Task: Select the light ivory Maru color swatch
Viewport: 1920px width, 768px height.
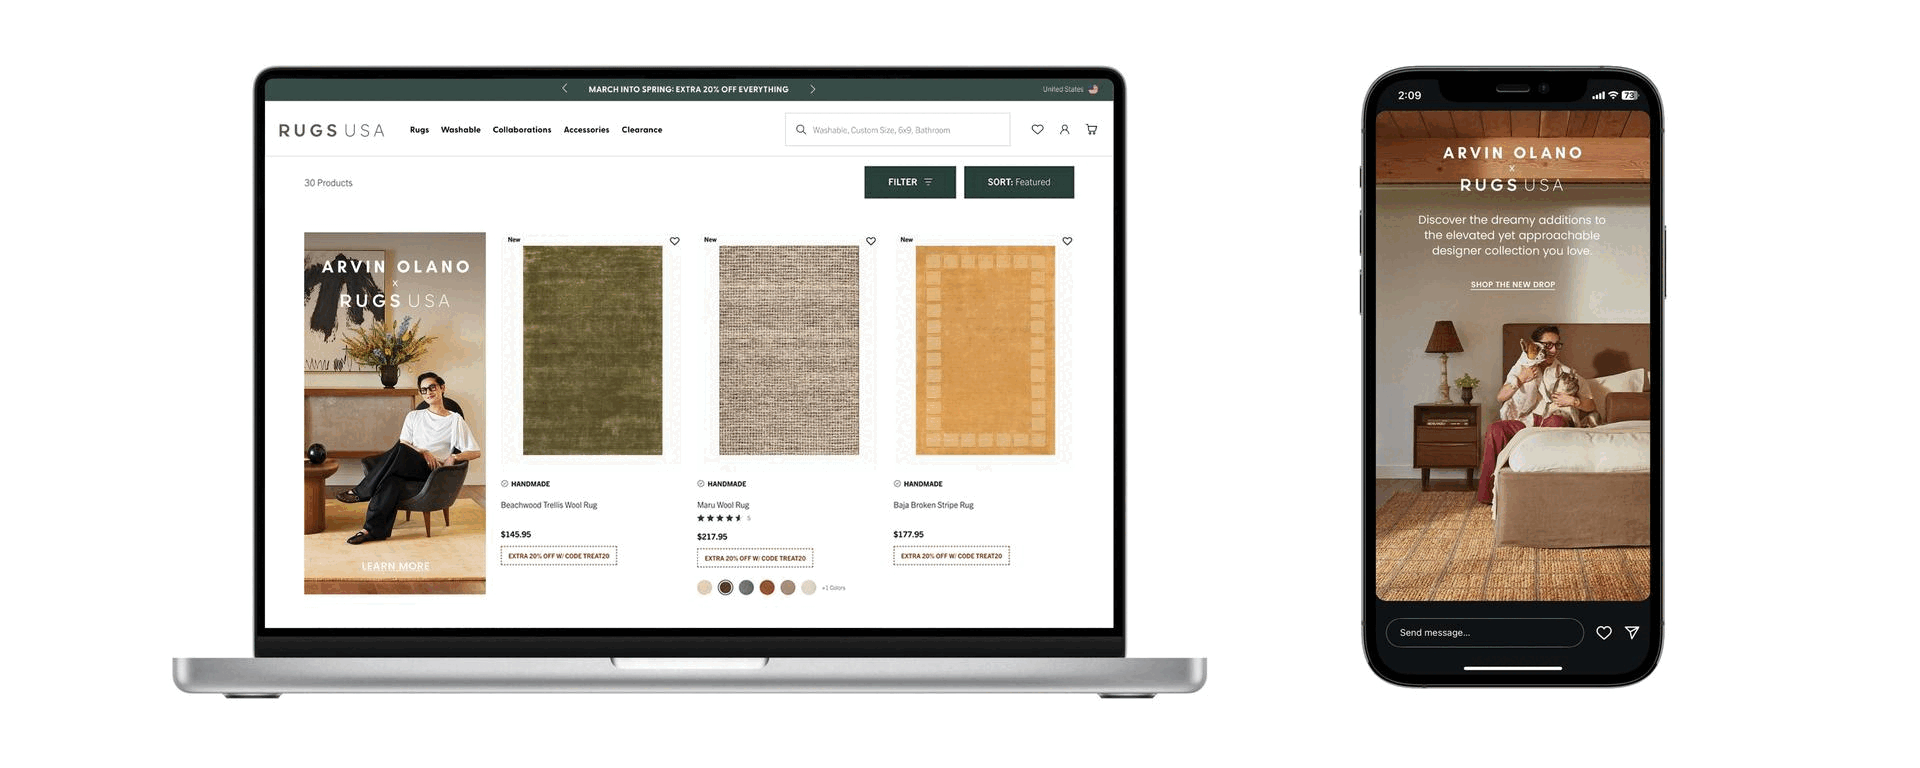Action: (x=809, y=588)
